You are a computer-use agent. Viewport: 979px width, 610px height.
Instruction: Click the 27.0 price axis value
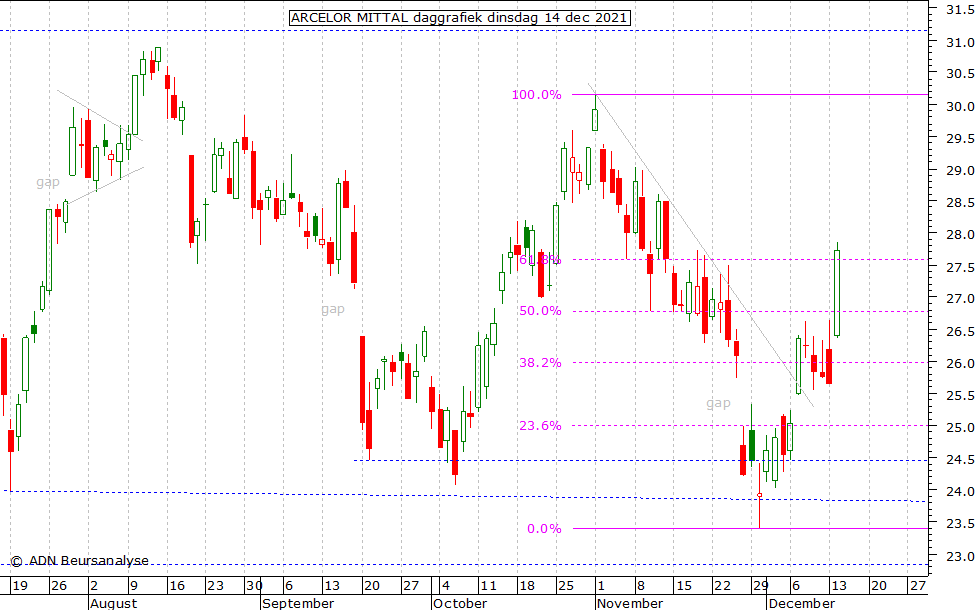(x=960, y=299)
